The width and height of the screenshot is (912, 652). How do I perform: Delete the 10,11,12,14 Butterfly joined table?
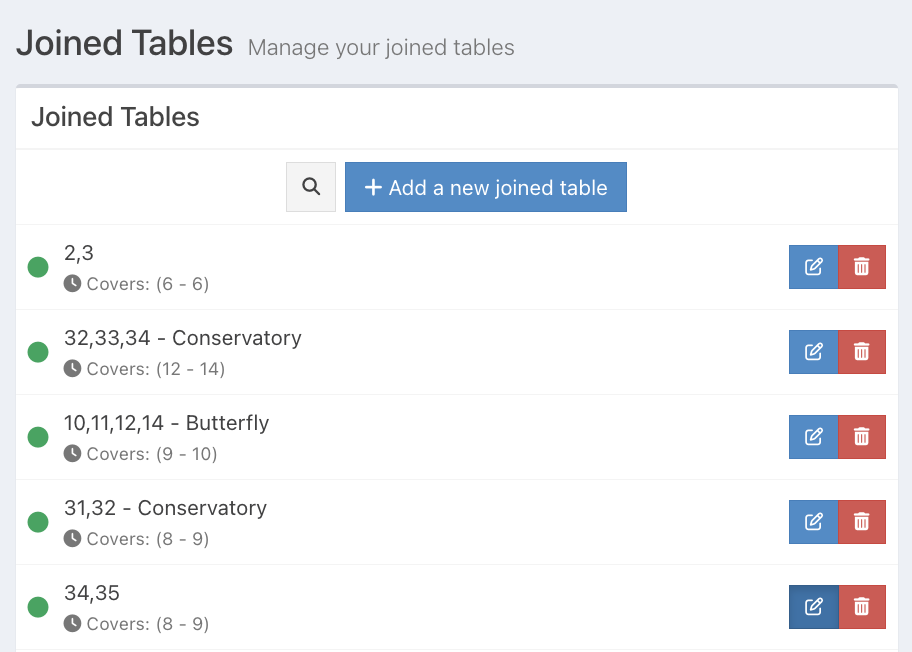click(x=861, y=437)
